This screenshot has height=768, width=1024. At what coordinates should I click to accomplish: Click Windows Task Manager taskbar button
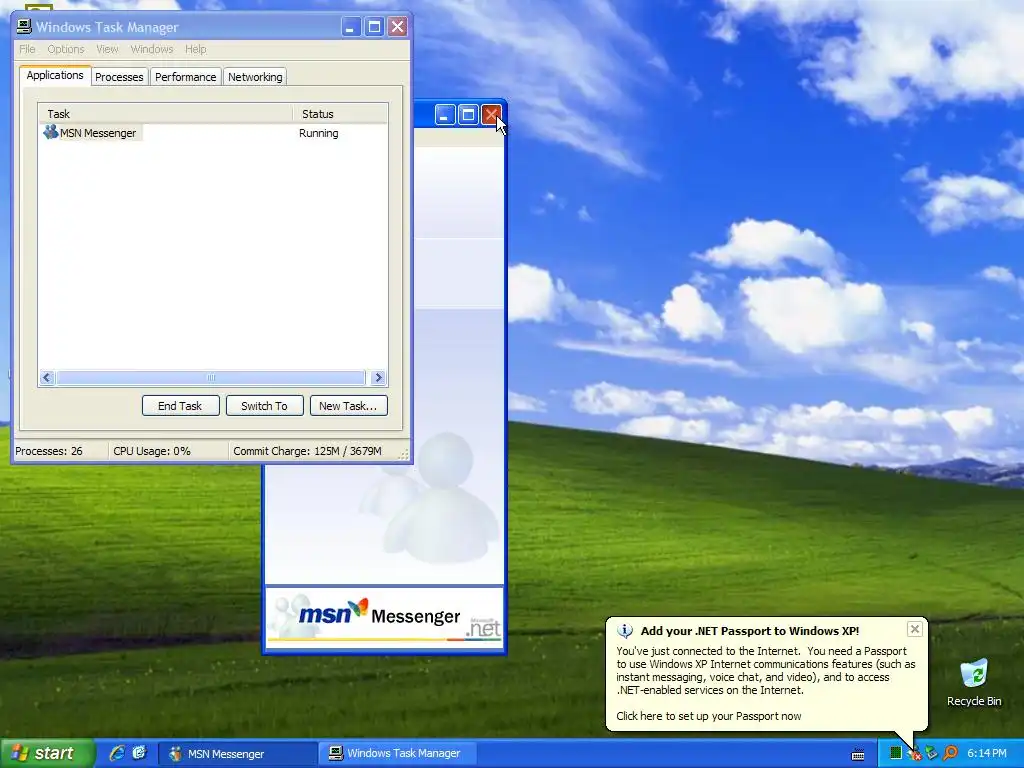[397, 754]
